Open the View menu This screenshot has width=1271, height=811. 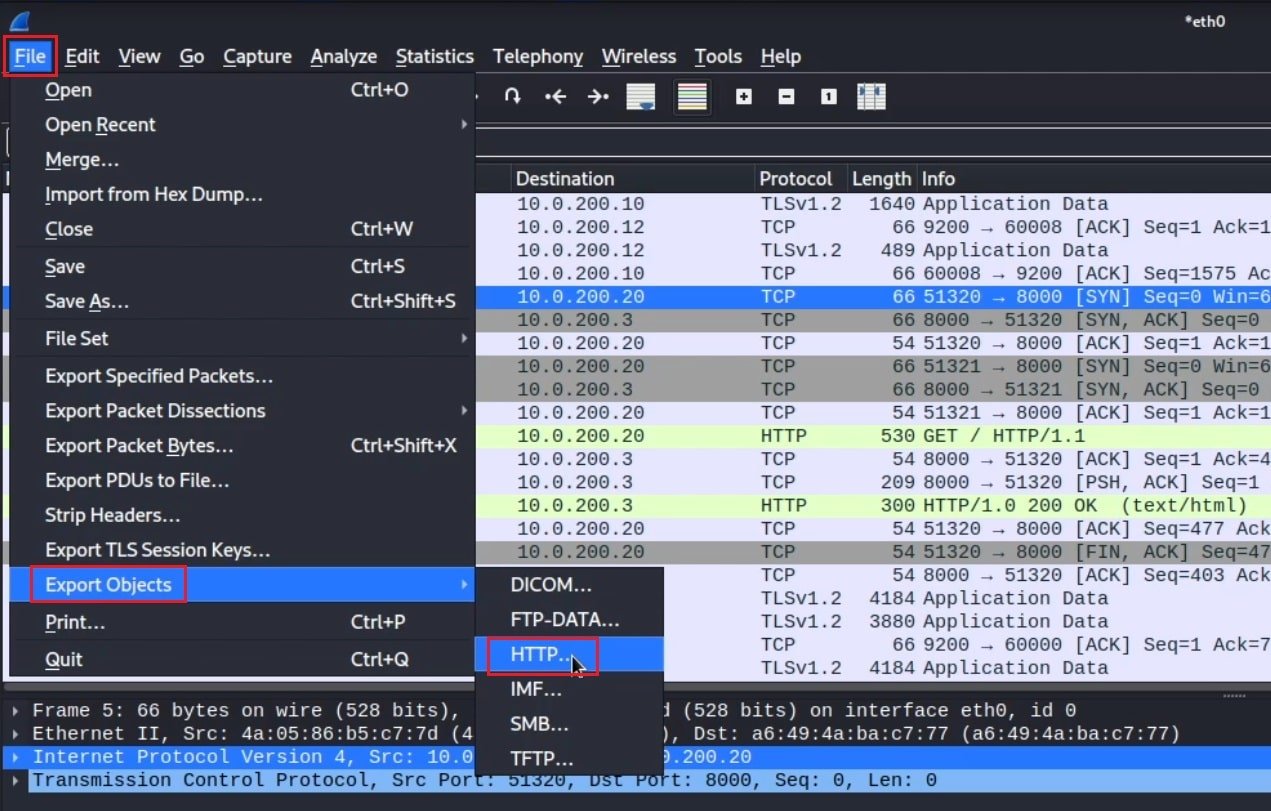tap(139, 57)
